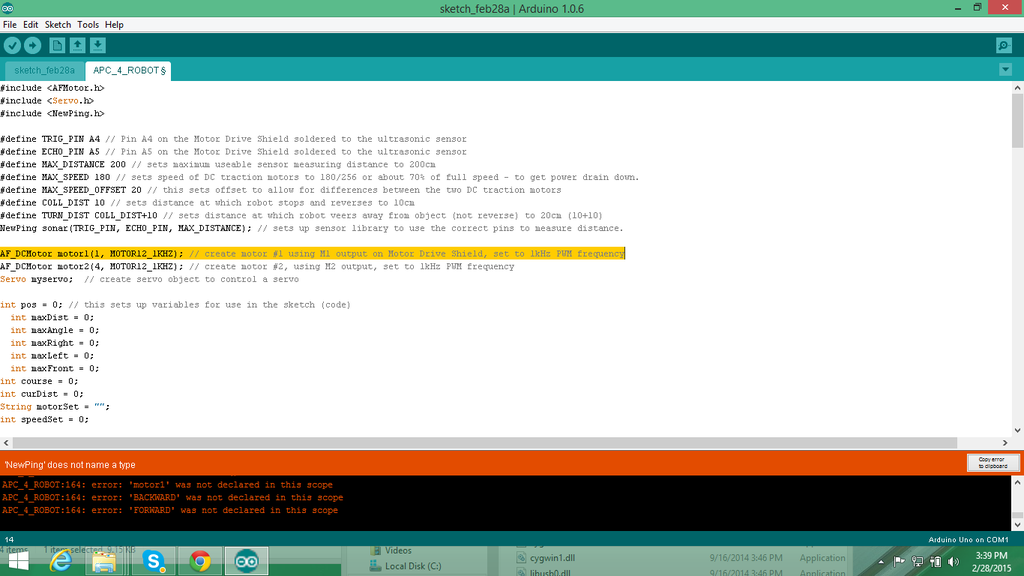The image size is (1024, 576).
Task: Switch to the sketch_feb28a tab
Action: pos(44,70)
